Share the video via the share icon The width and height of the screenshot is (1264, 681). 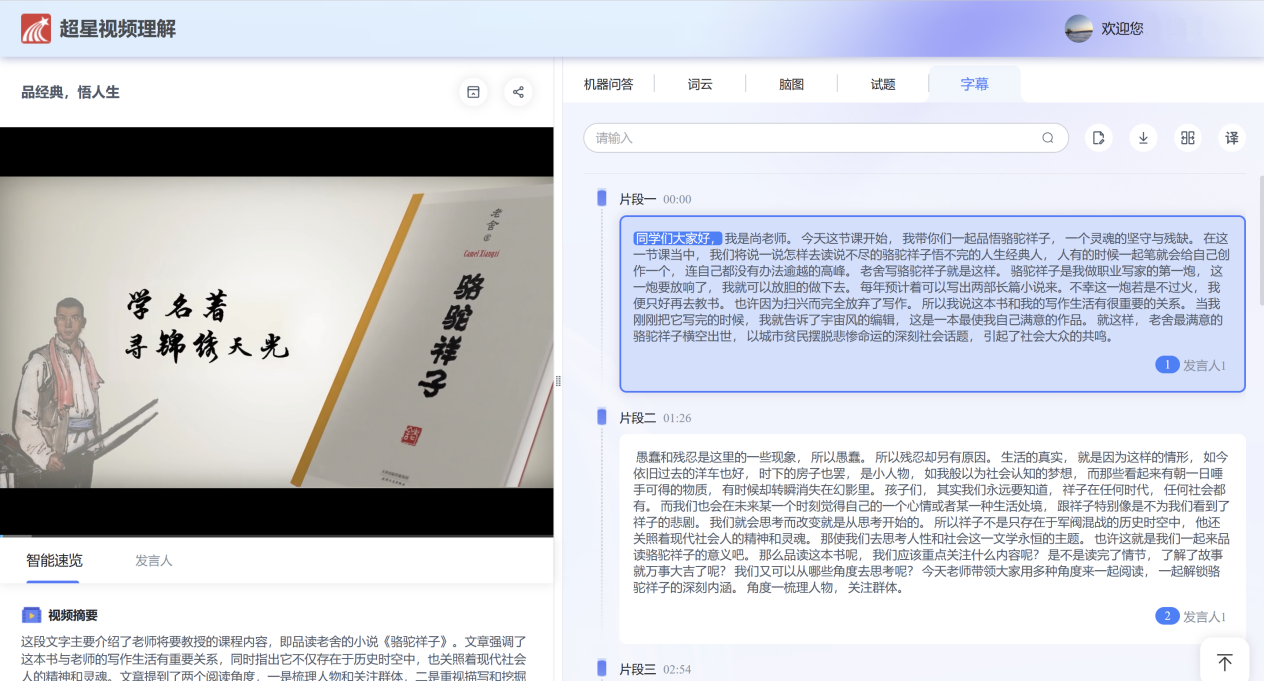click(518, 92)
